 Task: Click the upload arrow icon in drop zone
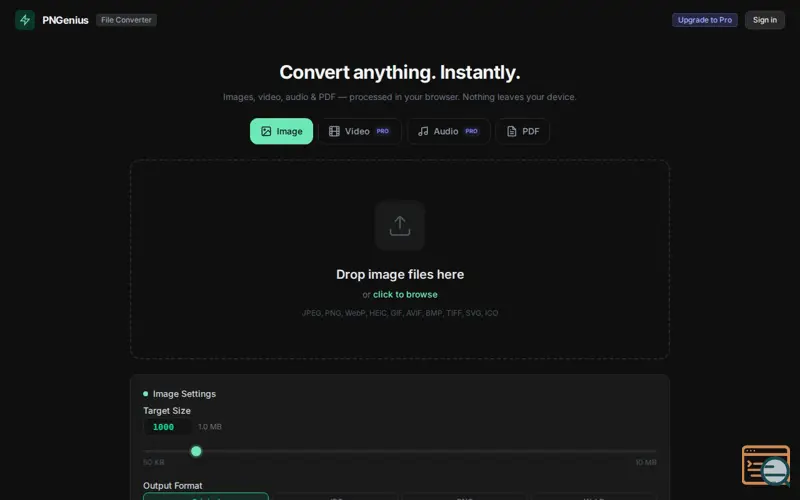click(399, 226)
